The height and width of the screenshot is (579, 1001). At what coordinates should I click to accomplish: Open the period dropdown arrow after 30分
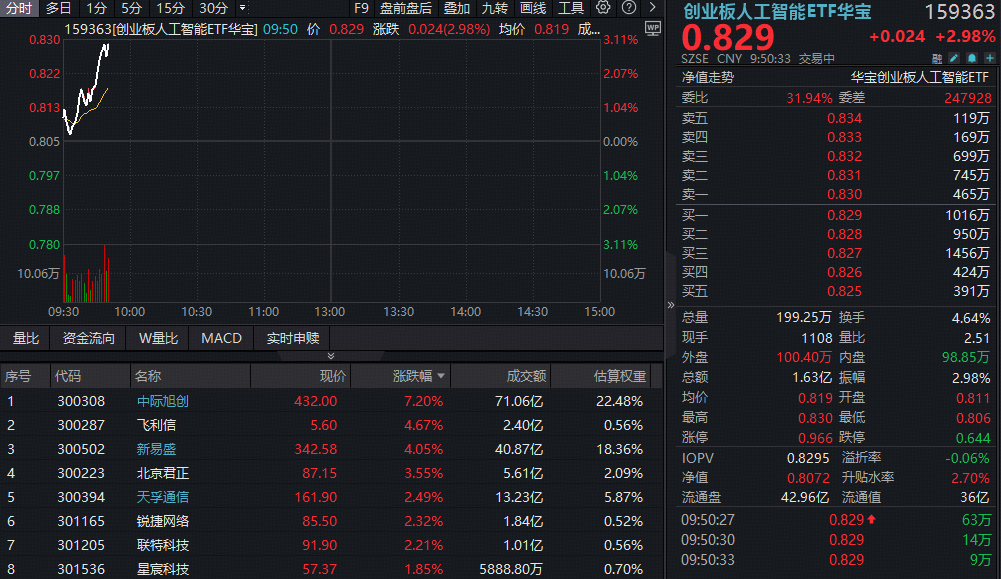click(x=242, y=8)
